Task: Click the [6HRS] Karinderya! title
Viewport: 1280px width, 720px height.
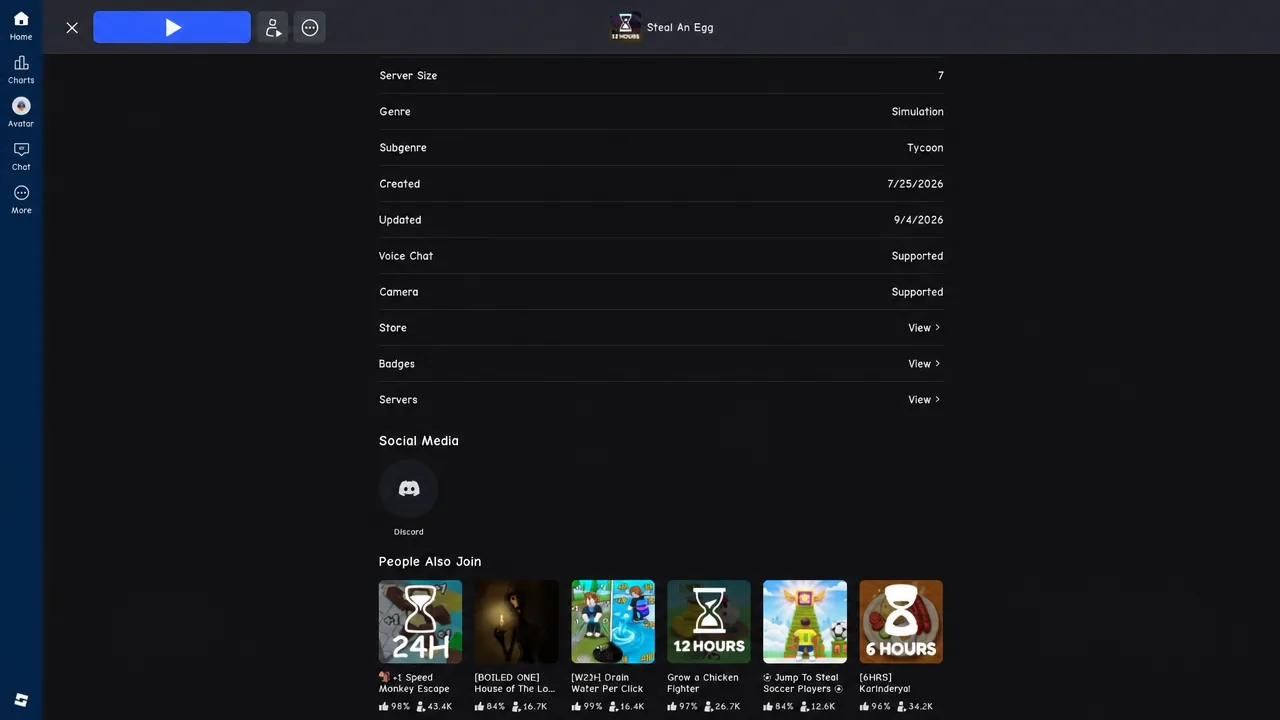Action: (885, 683)
